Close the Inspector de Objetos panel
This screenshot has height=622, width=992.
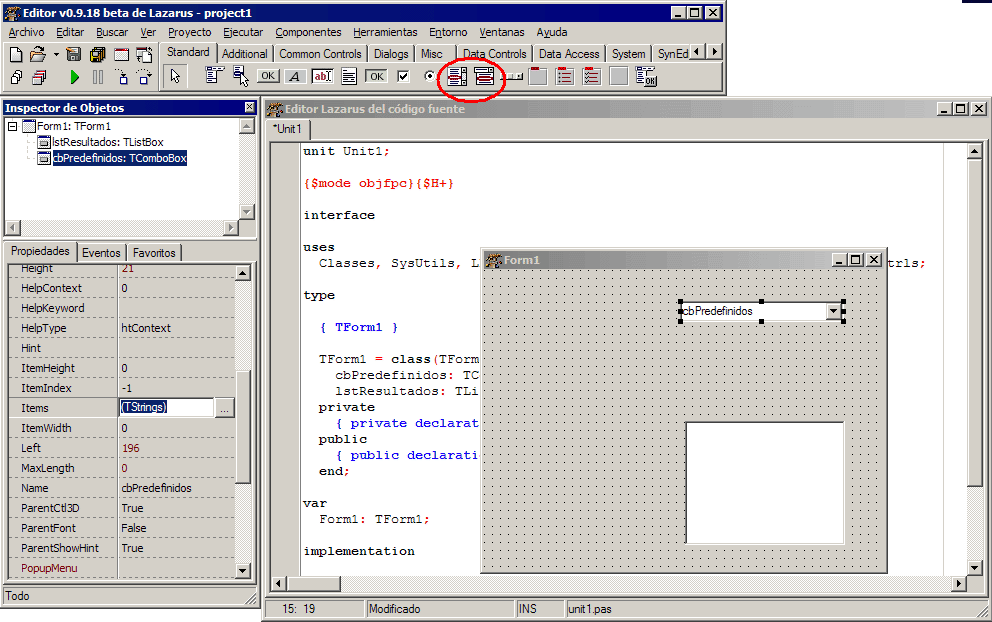tap(249, 108)
